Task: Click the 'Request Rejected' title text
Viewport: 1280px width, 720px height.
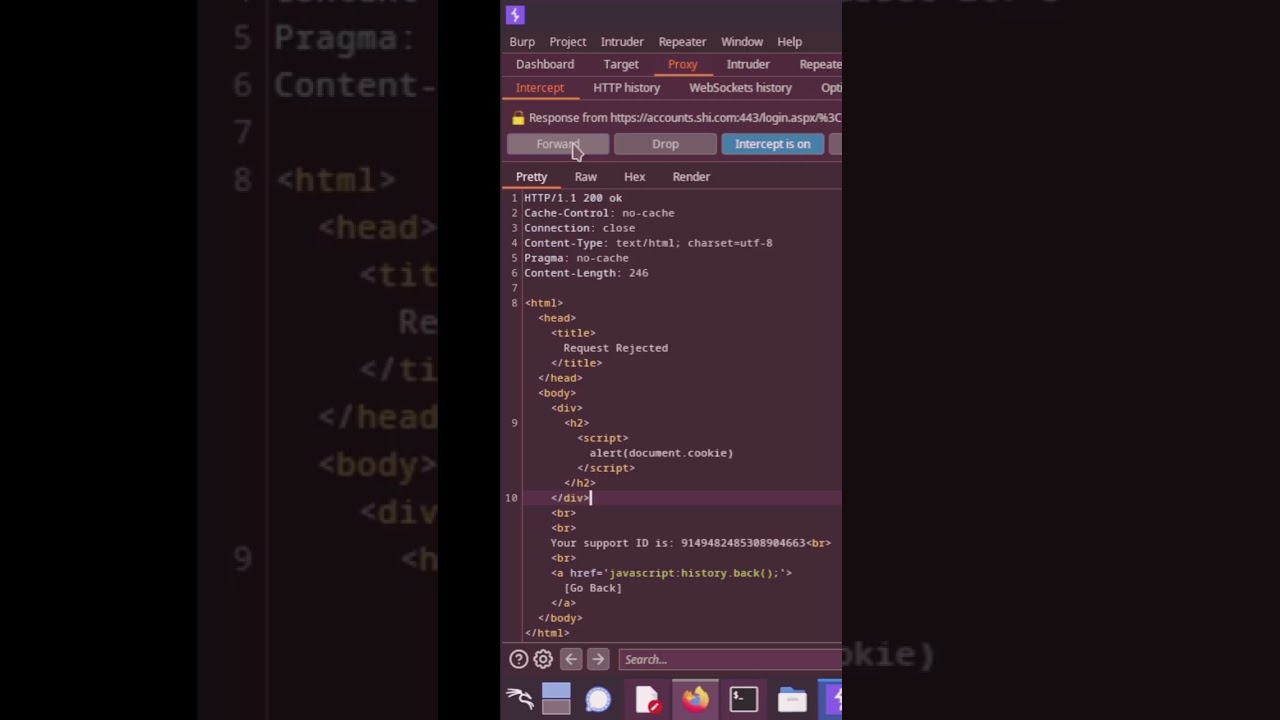Action: pyautogui.click(x=616, y=348)
